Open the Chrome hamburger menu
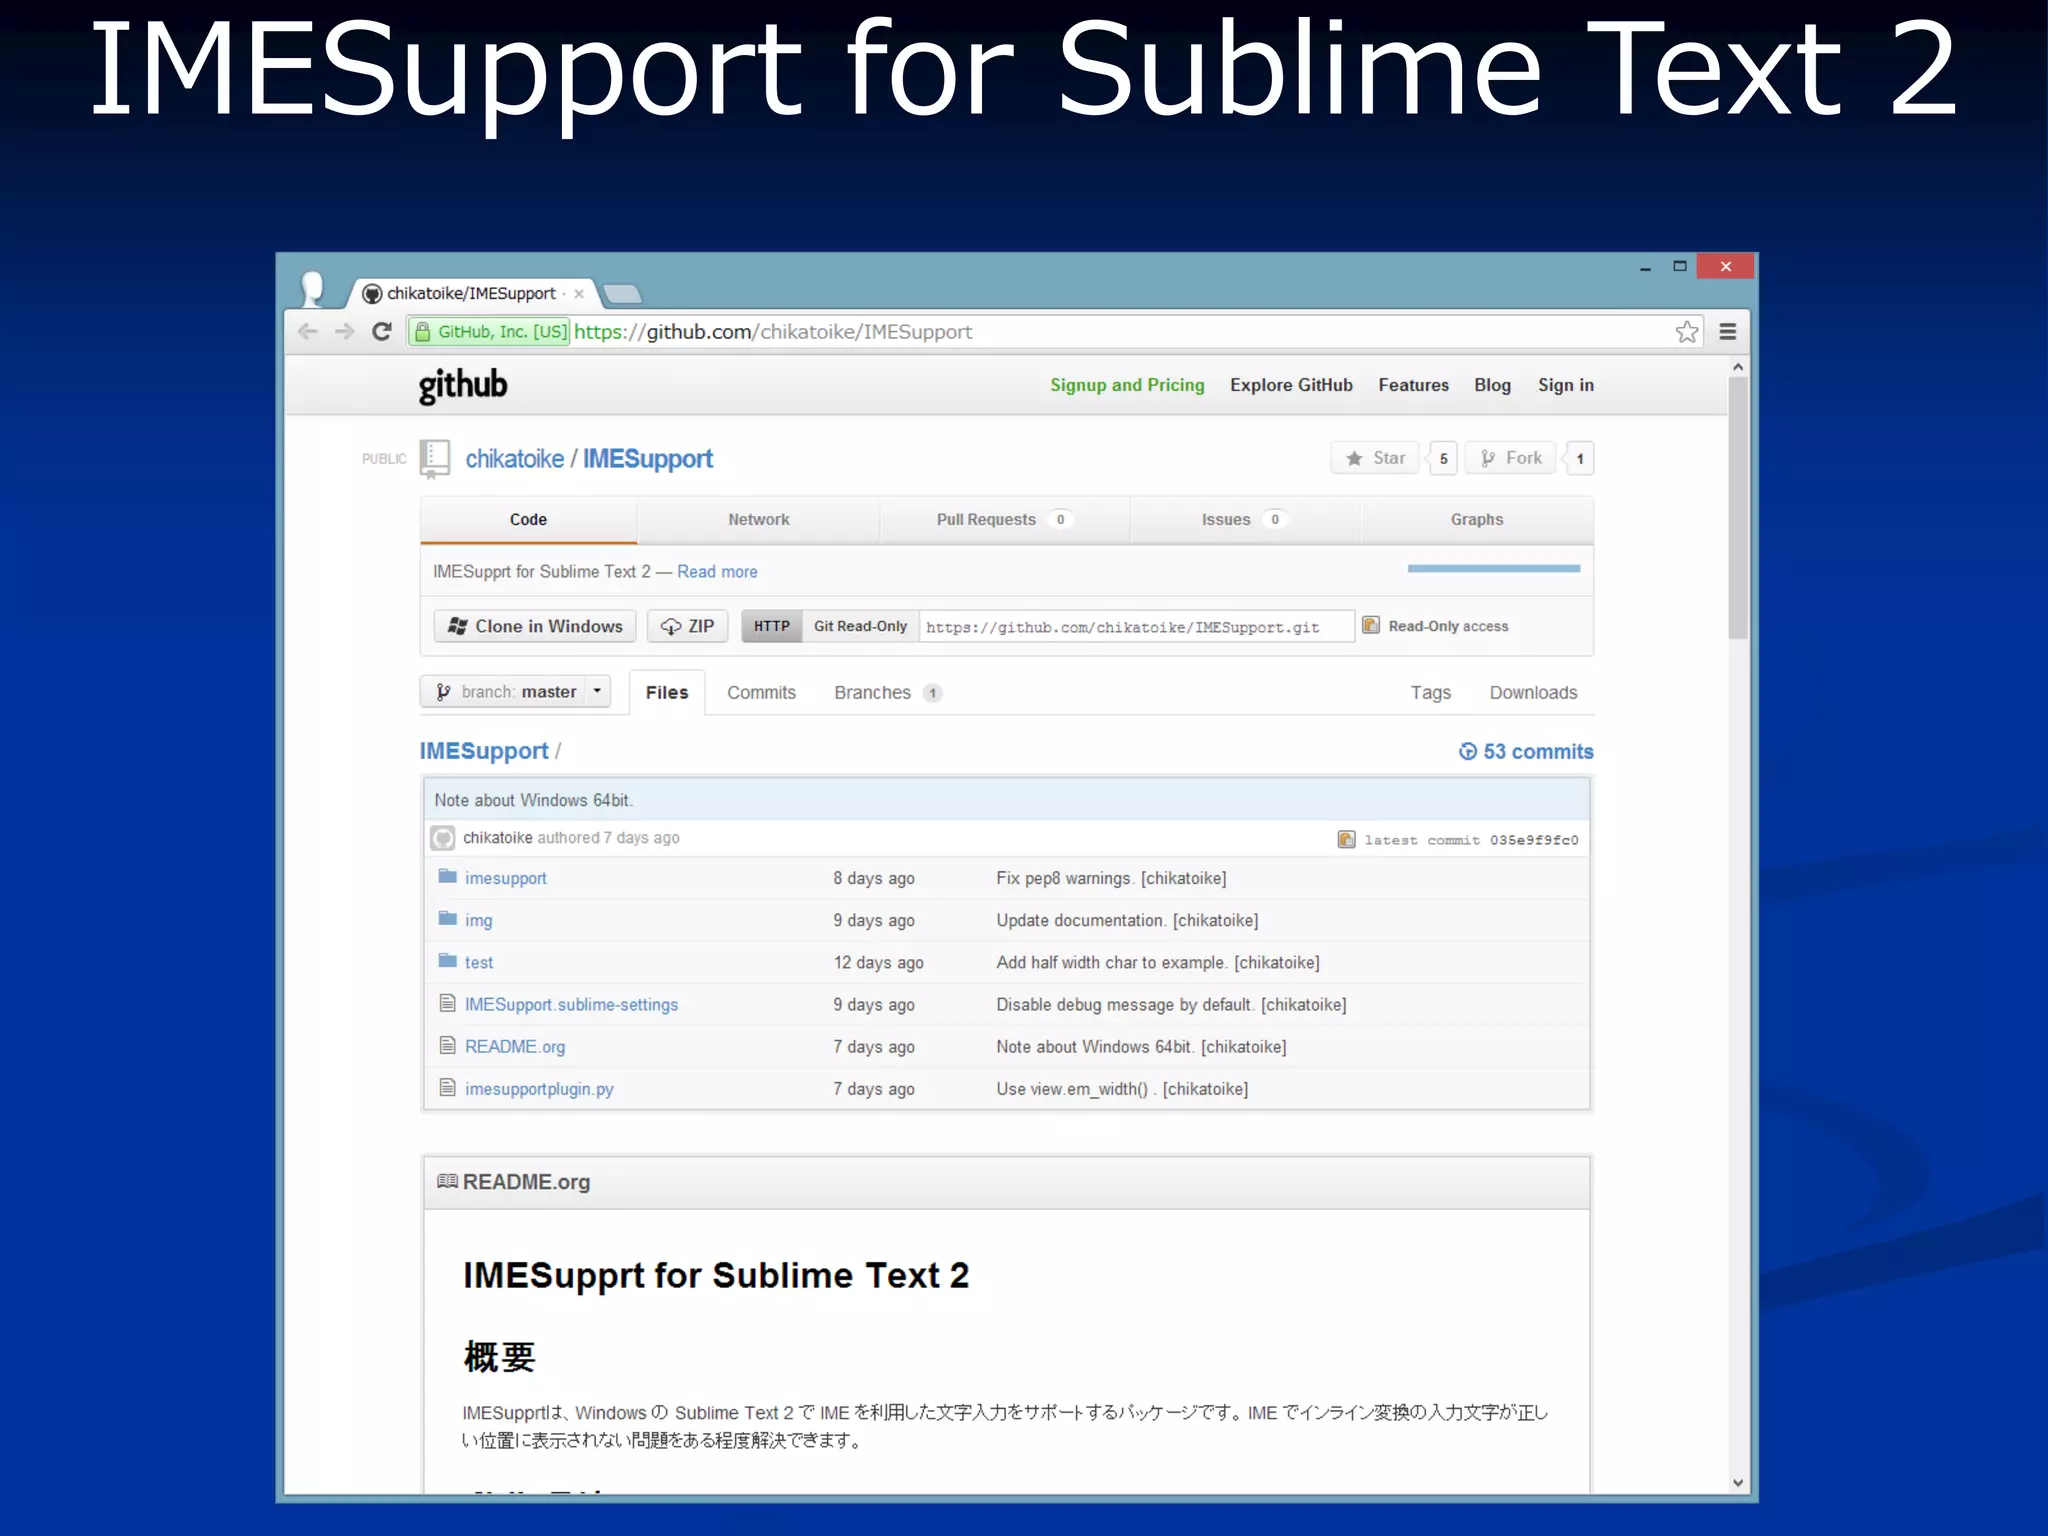The width and height of the screenshot is (2048, 1536). [x=1728, y=332]
